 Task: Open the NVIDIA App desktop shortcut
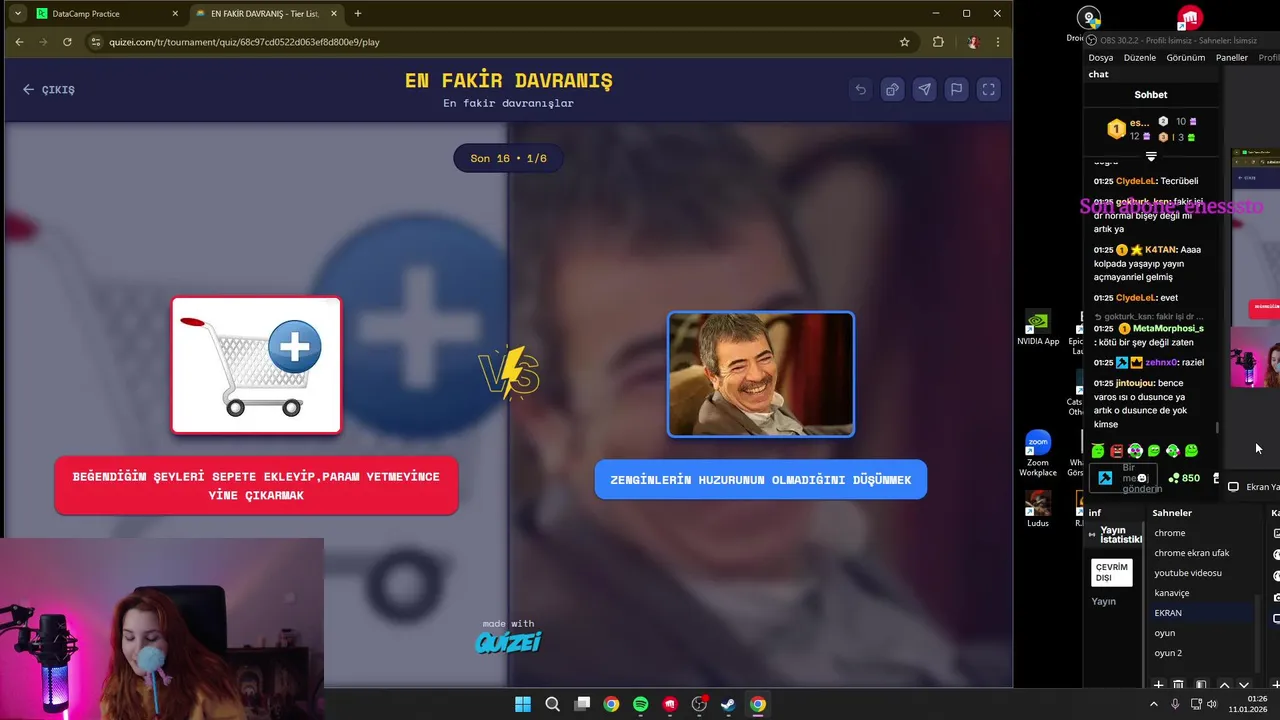pyautogui.click(x=1038, y=329)
